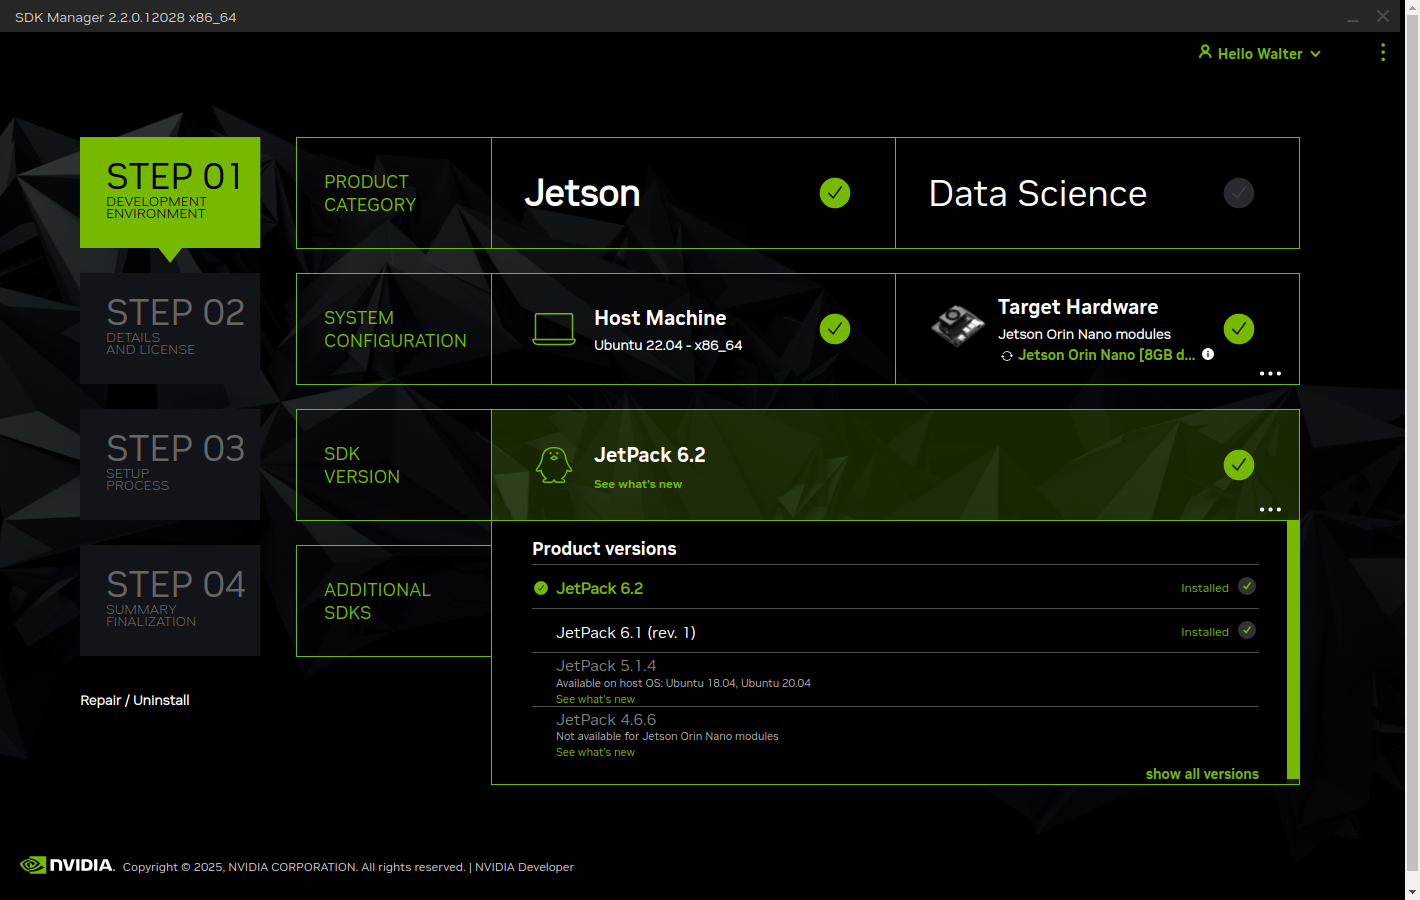Image resolution: width=1420 pixels, height=900 pixels.
Task: Click the window's right-edge vertical scrollbar
Action: pyautogui.click(x=1412, y=440)
